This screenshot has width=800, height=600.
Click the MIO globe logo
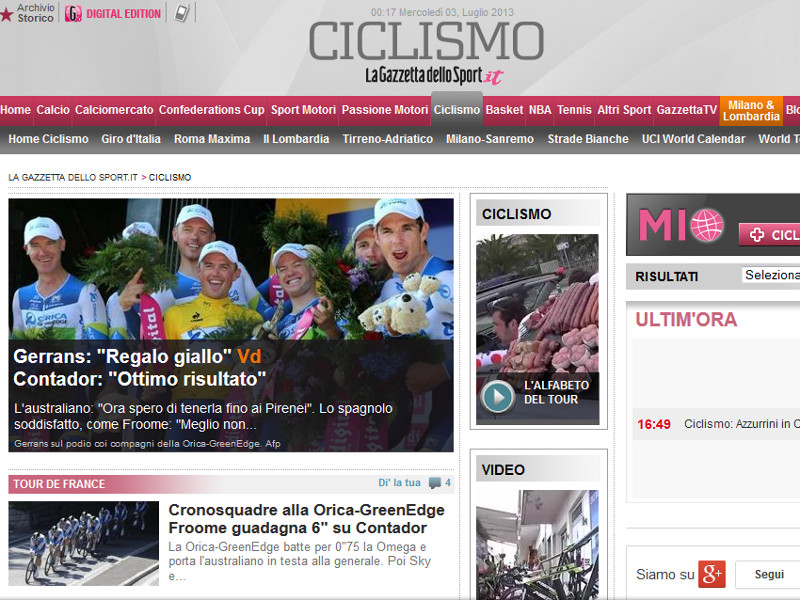click(707, 225)
